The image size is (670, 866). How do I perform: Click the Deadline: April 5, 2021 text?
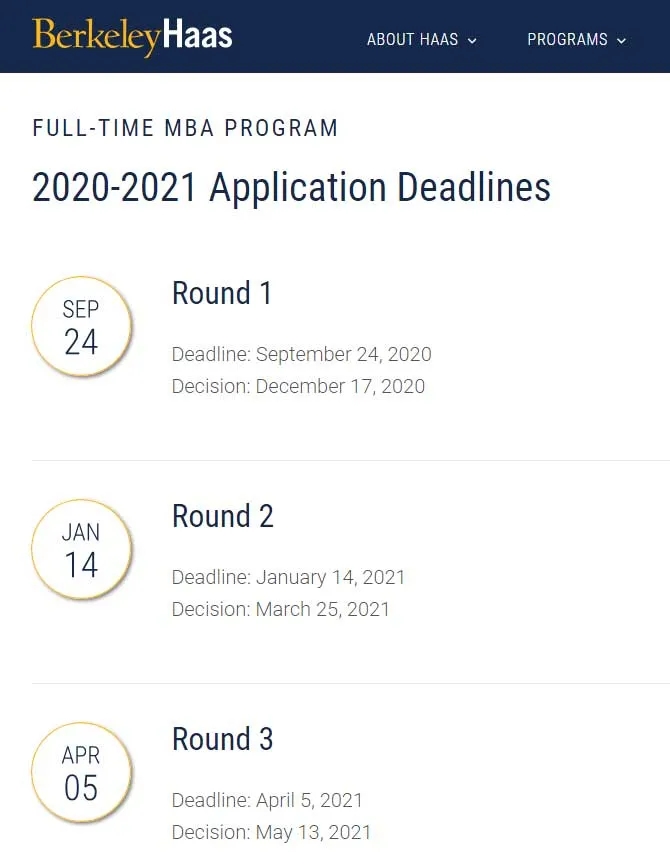(267, 800)
